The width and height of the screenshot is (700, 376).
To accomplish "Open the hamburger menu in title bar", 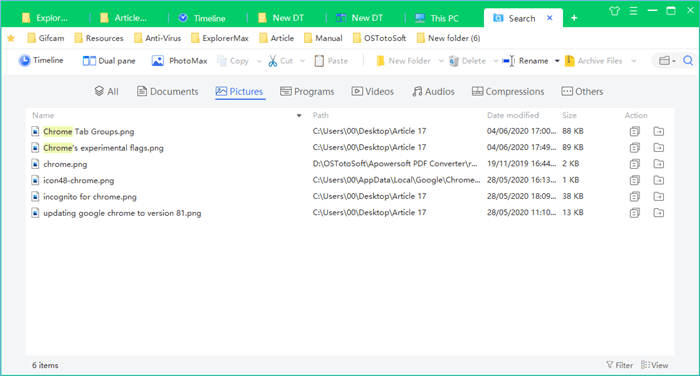I will (633, 11).
